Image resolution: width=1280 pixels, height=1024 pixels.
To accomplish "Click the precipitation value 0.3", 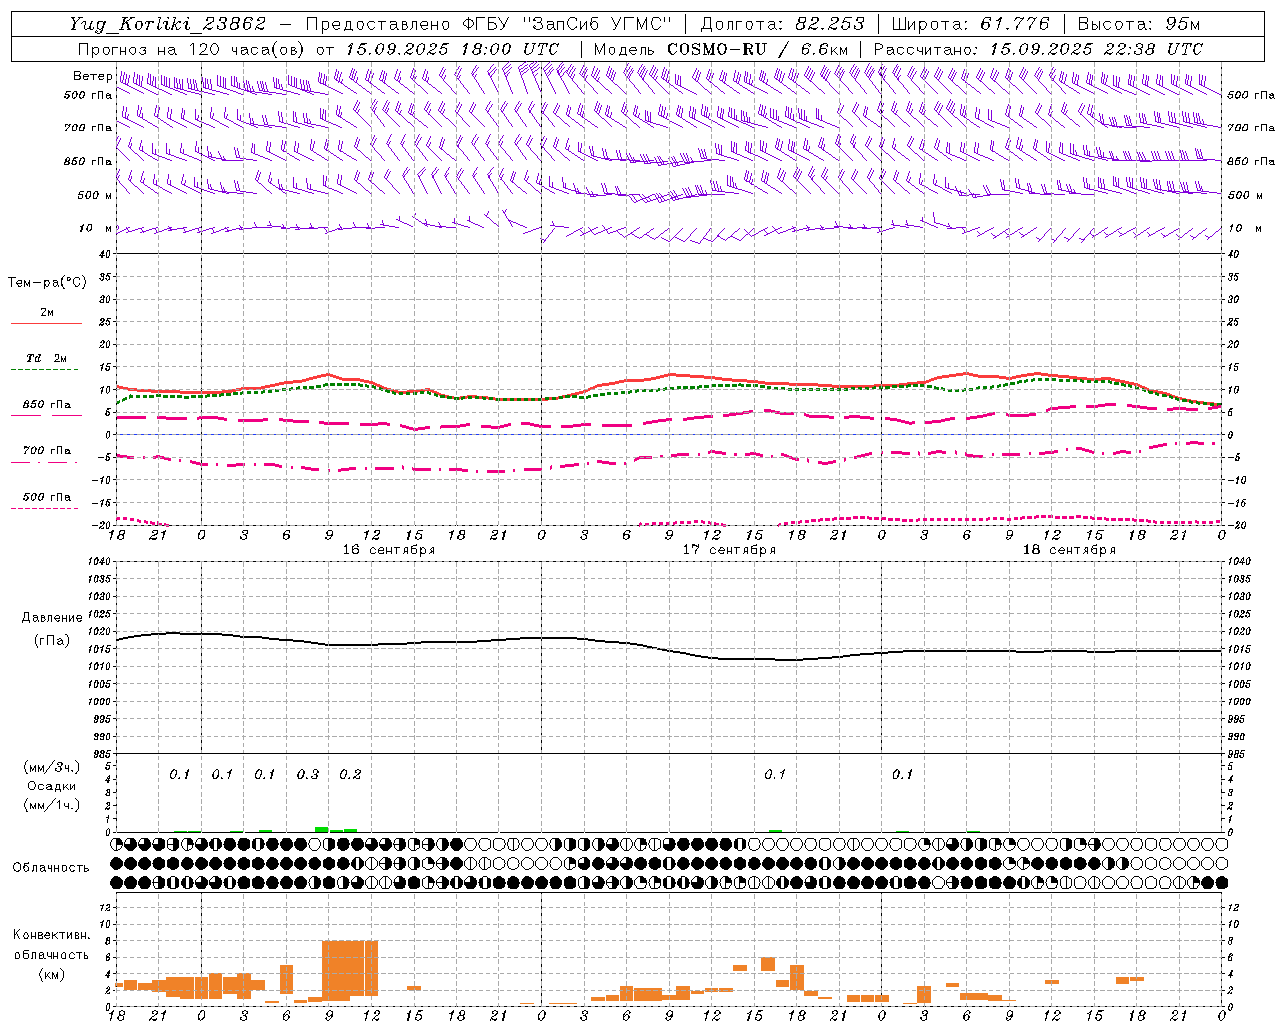I will [x=308, y=774].
